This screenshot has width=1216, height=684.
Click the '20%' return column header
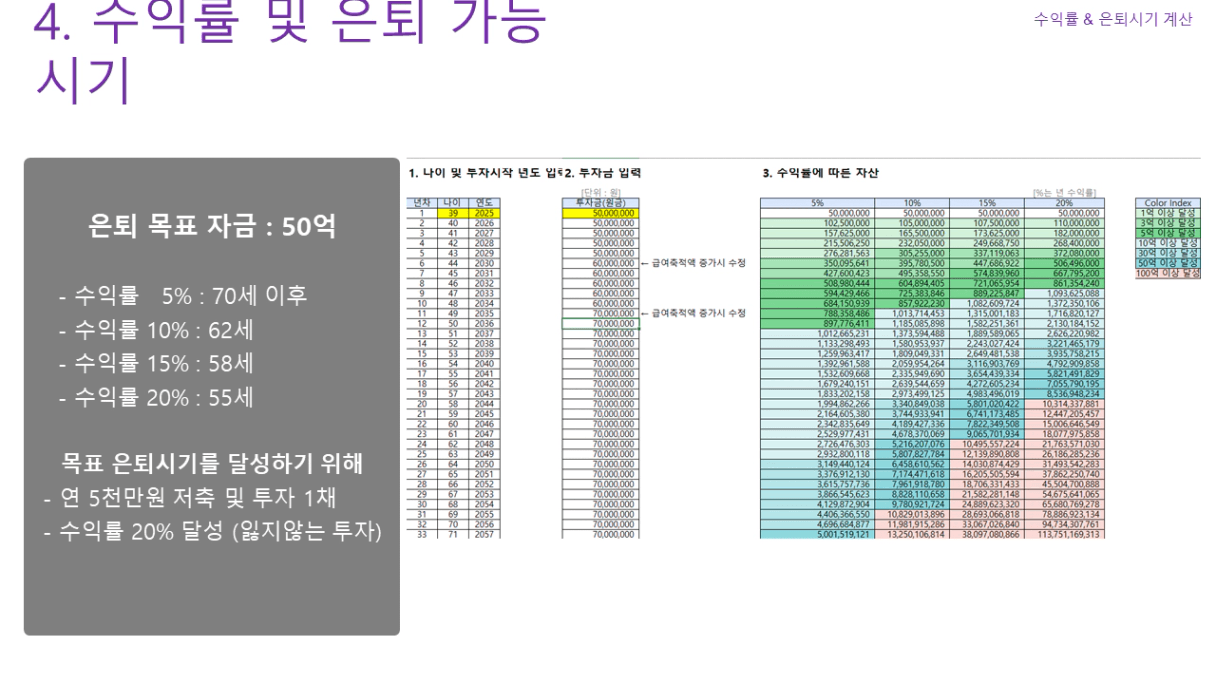point(1063,203)
